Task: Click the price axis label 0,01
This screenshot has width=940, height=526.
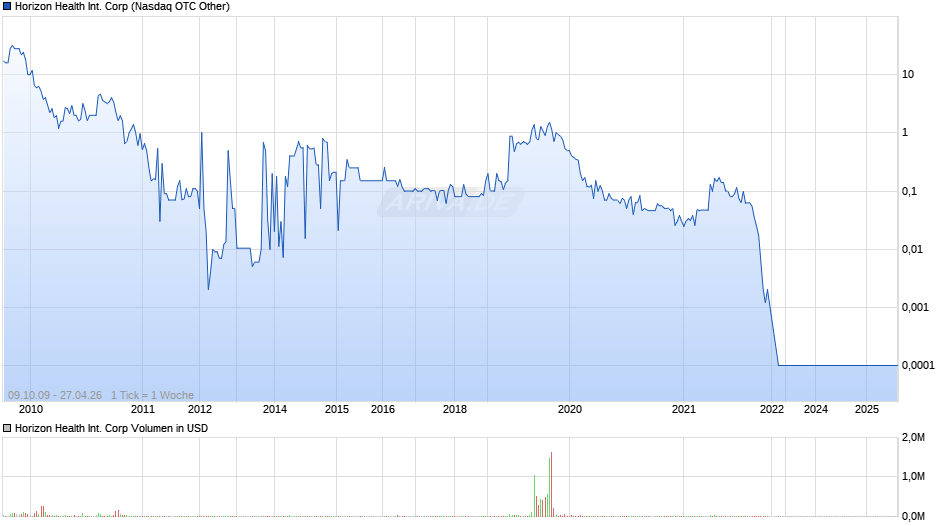Action: [x=912, y=249]
